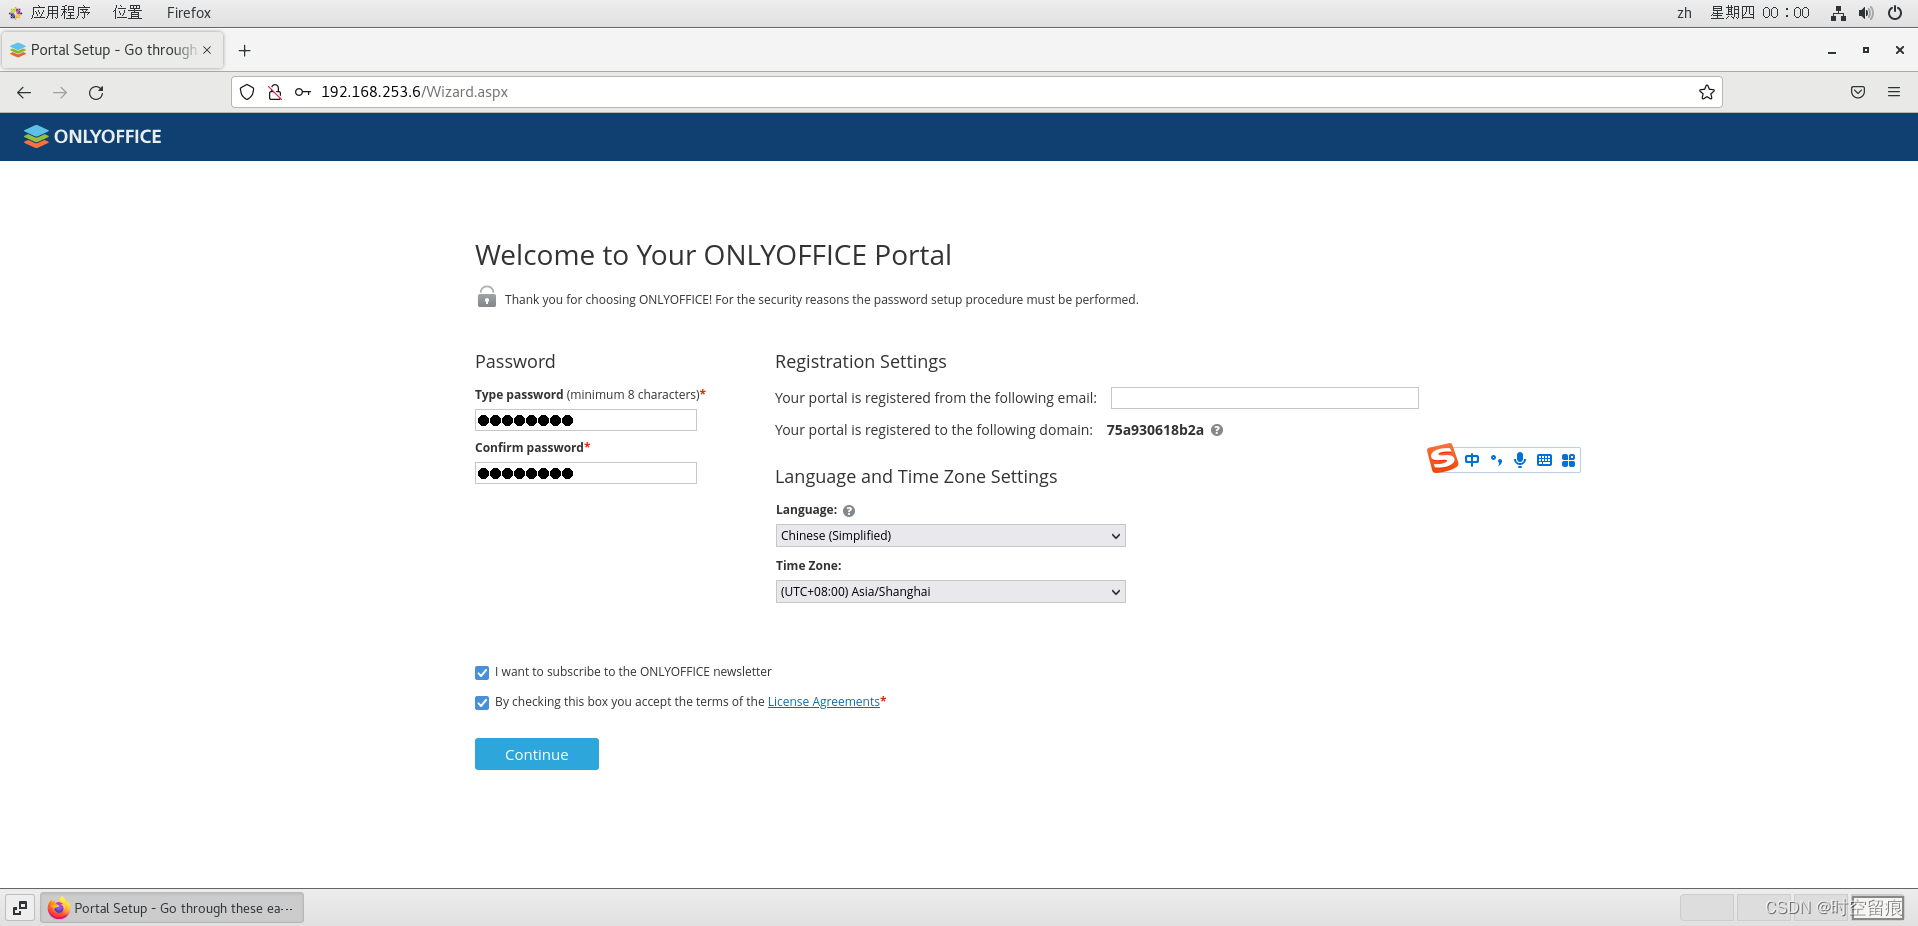The height and width of the screenshot is (926, 1918).
Task: Click the address bar URL 192.168.253.6/Wizard.aspx
Action: pyautogui.click(x=414, y=92)
